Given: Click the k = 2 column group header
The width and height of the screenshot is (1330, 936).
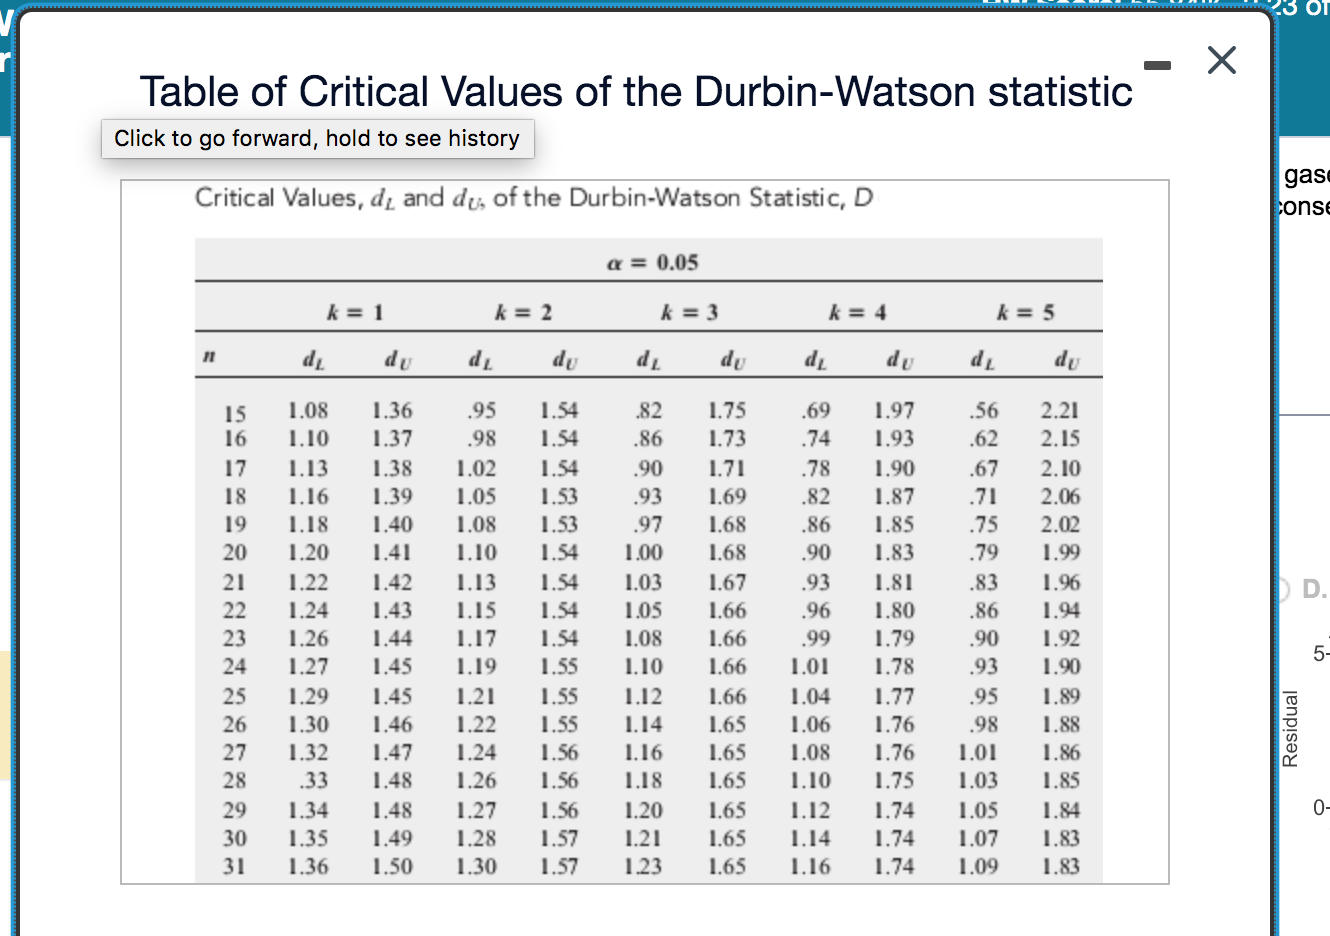Looking at the screenshot, I should click(x=523, y=312).
